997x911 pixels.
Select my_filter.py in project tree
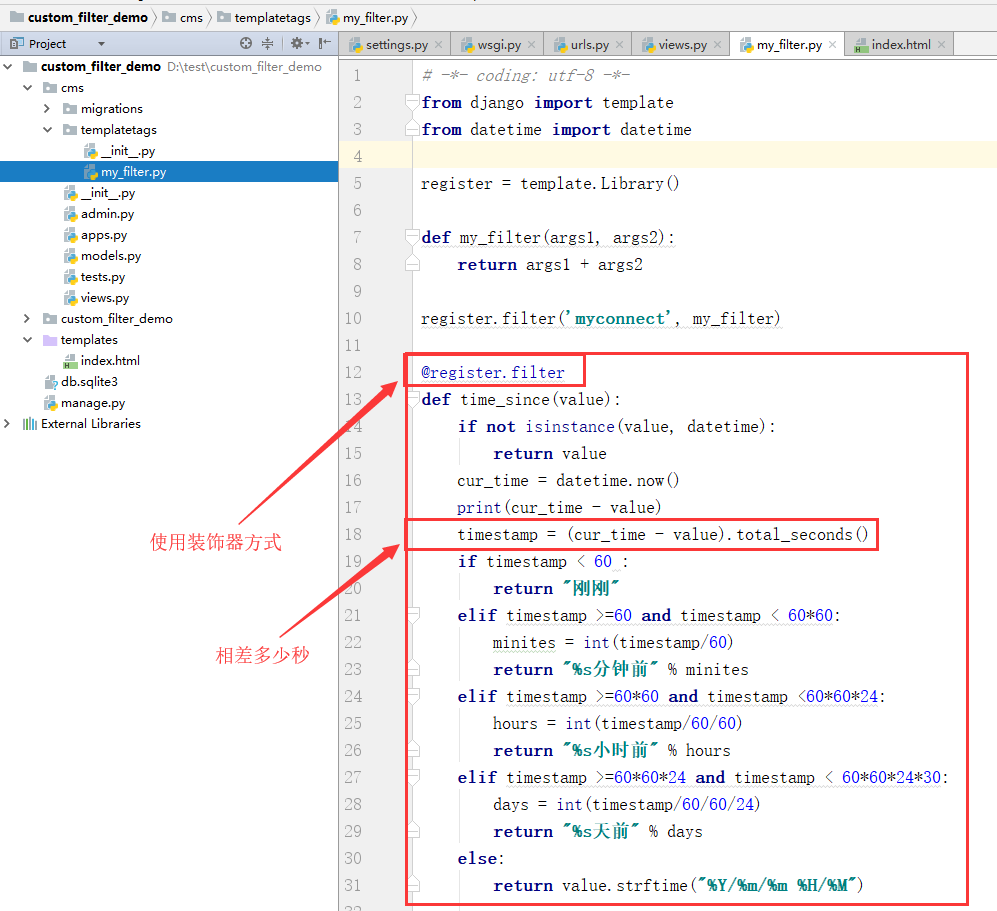[134, 172]
